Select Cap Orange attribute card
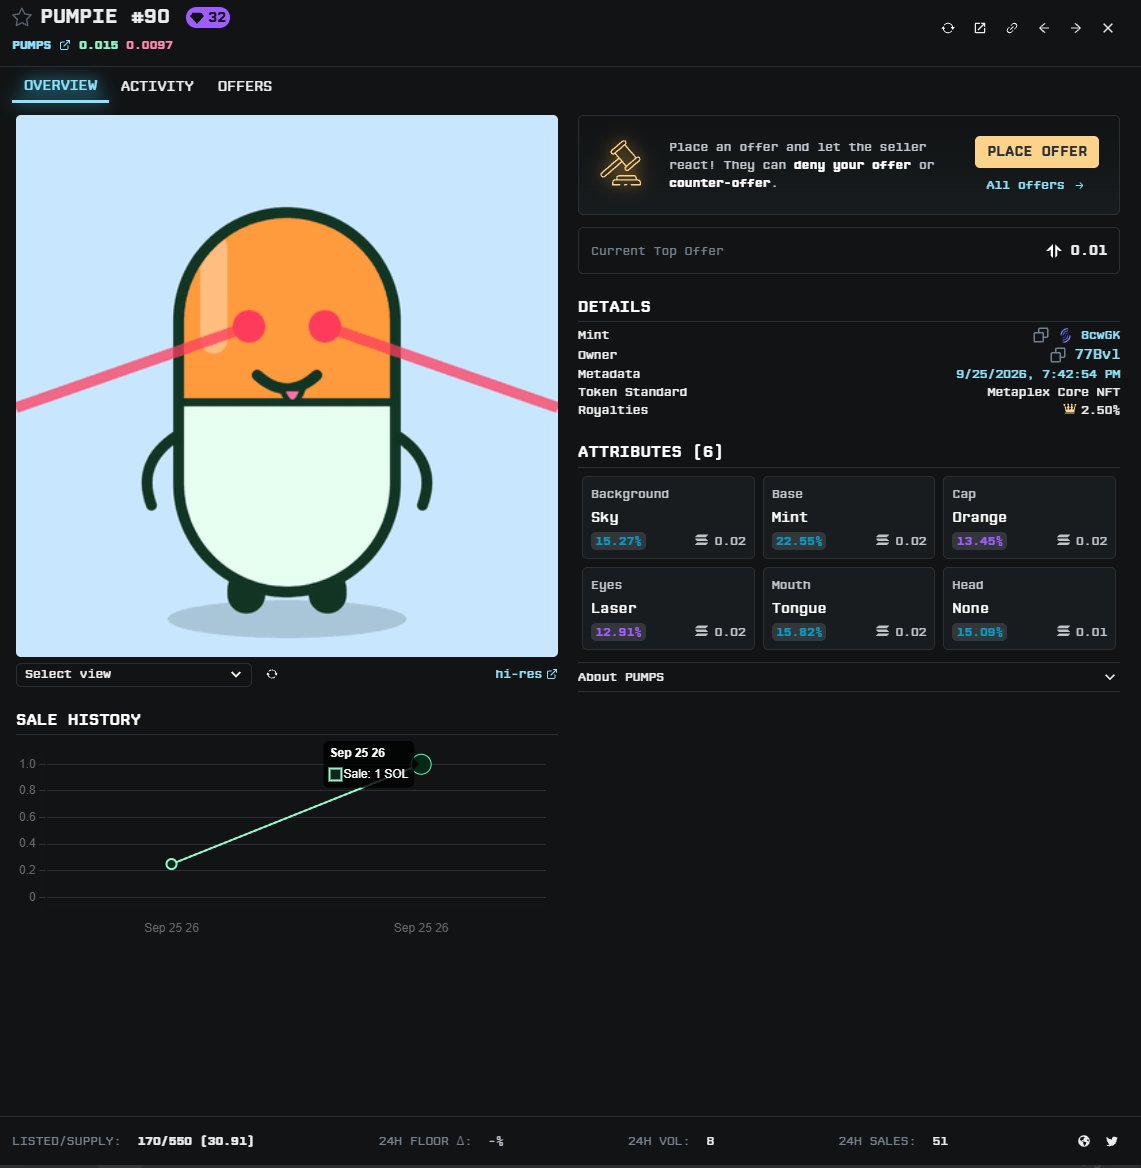The image size is (1141, 1168). click(x=1029, y=518)
